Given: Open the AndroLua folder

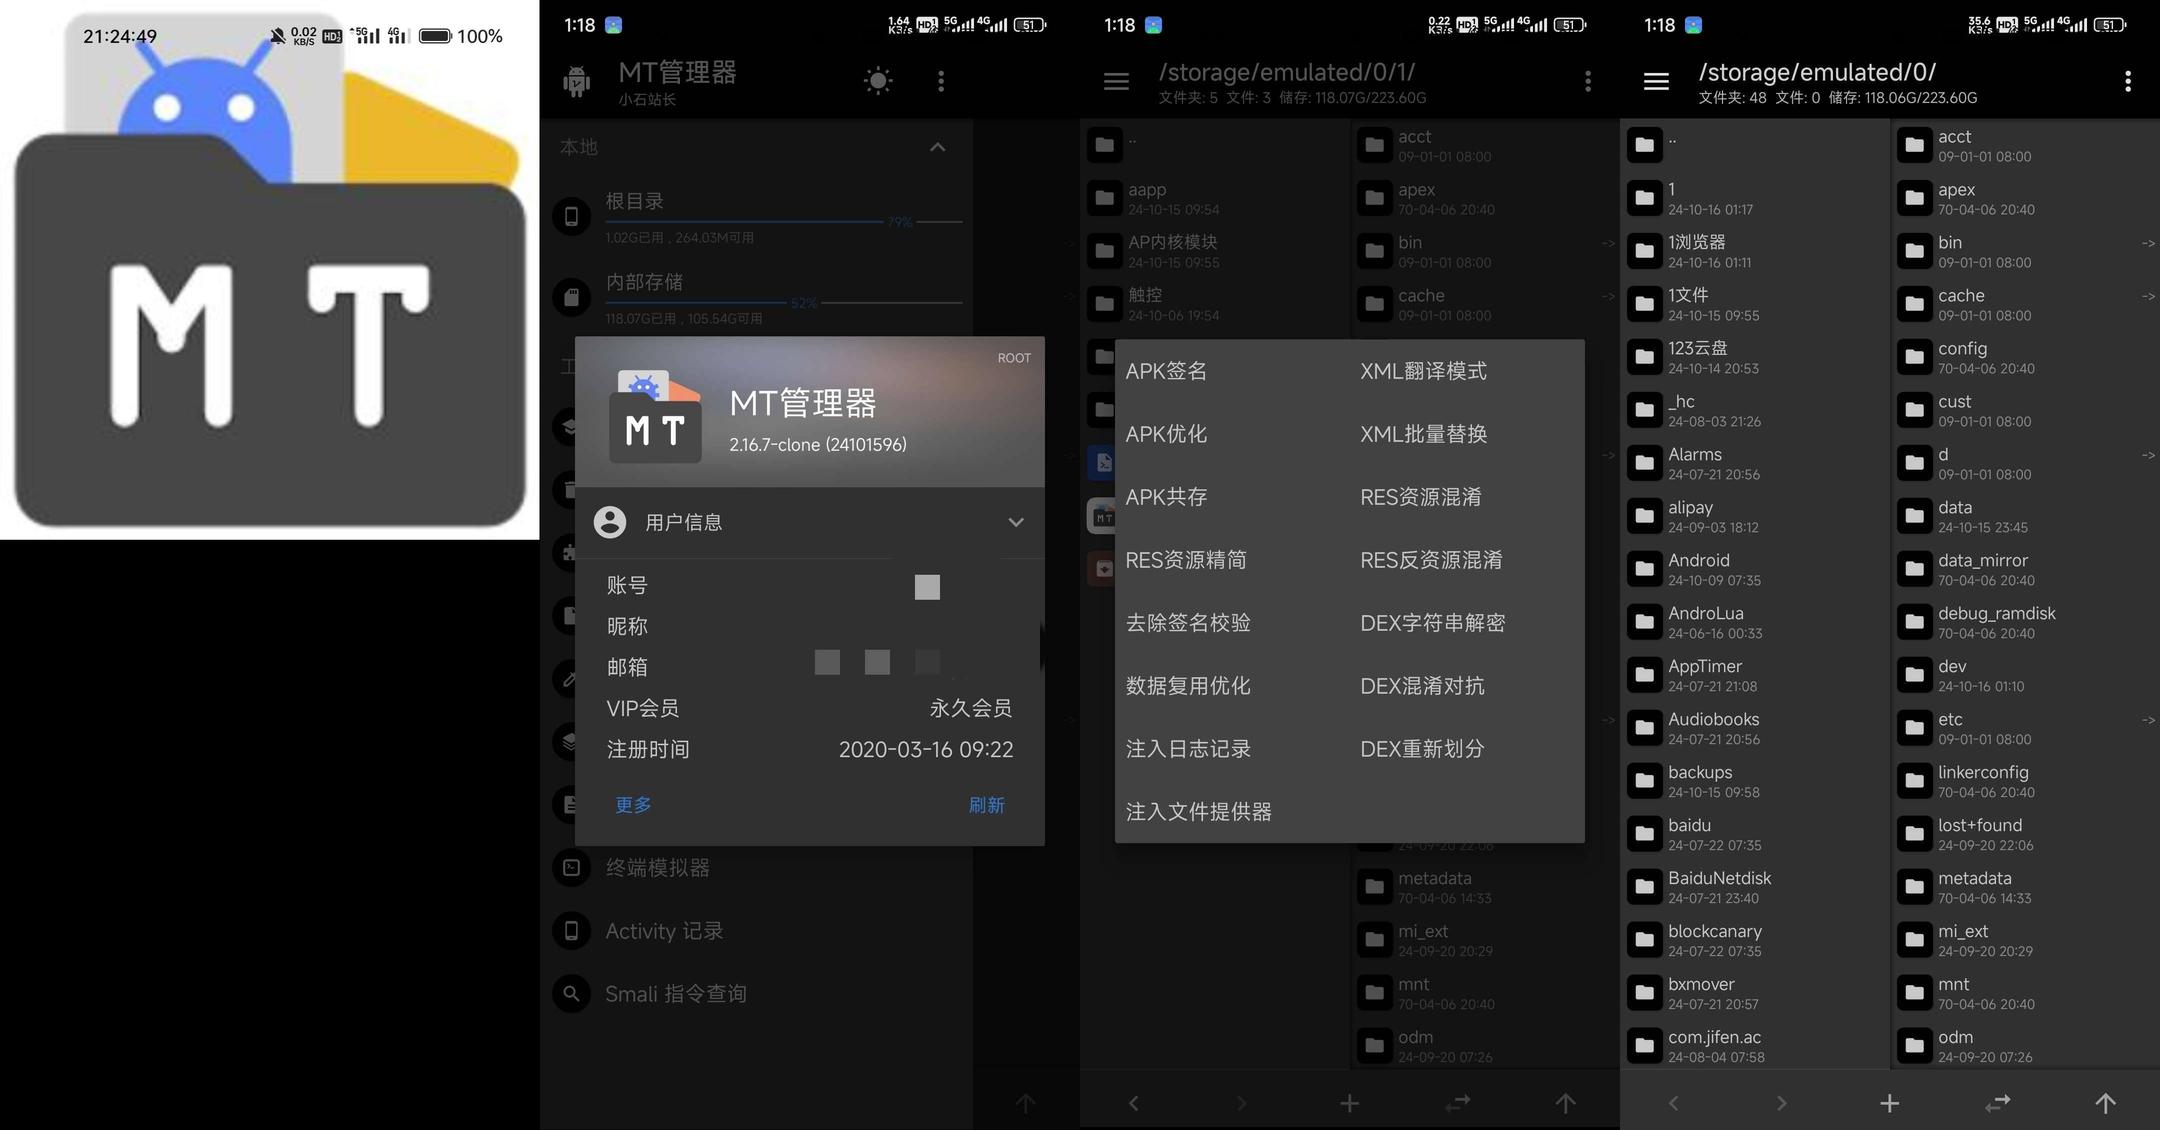Looking at the screenshot, I should point(1755,622).
